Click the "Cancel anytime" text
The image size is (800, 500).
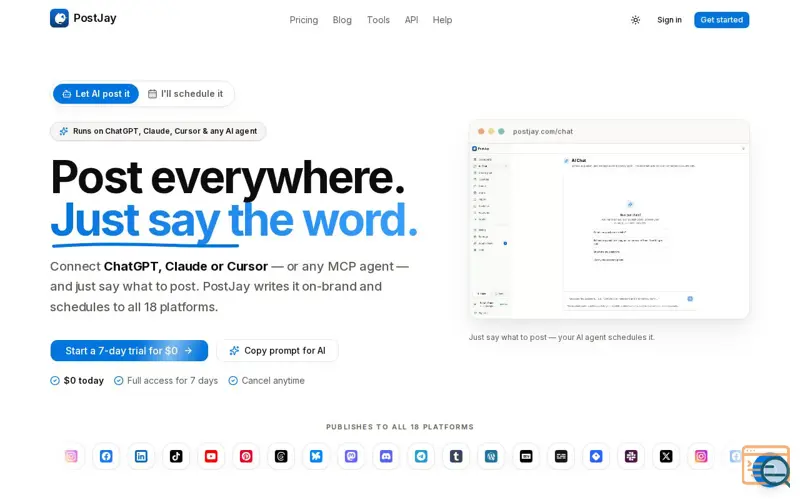[x=273, y=381]
